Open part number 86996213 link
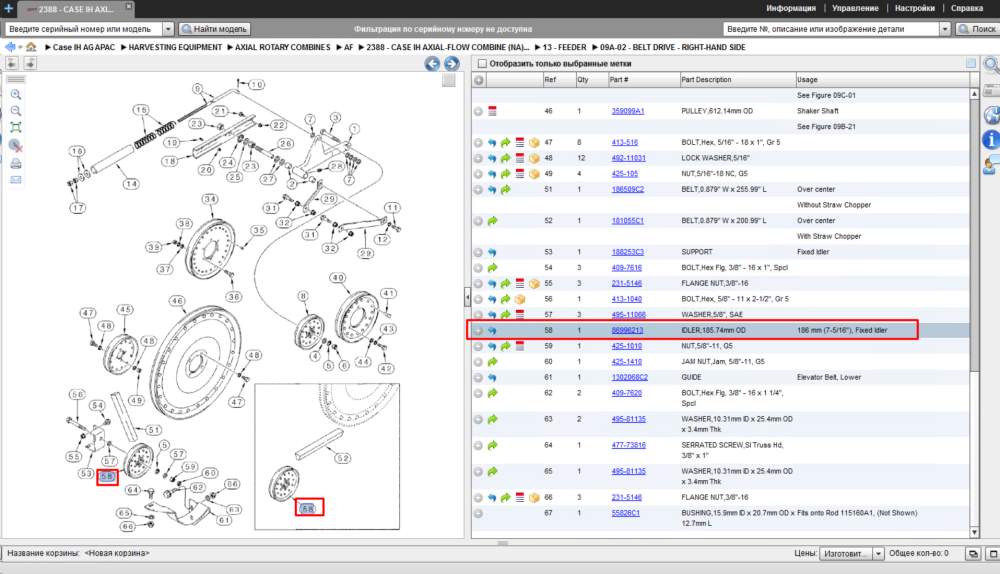Image resolution: width=1000 pixels, height=574 pixels. (x=628, y=330)
